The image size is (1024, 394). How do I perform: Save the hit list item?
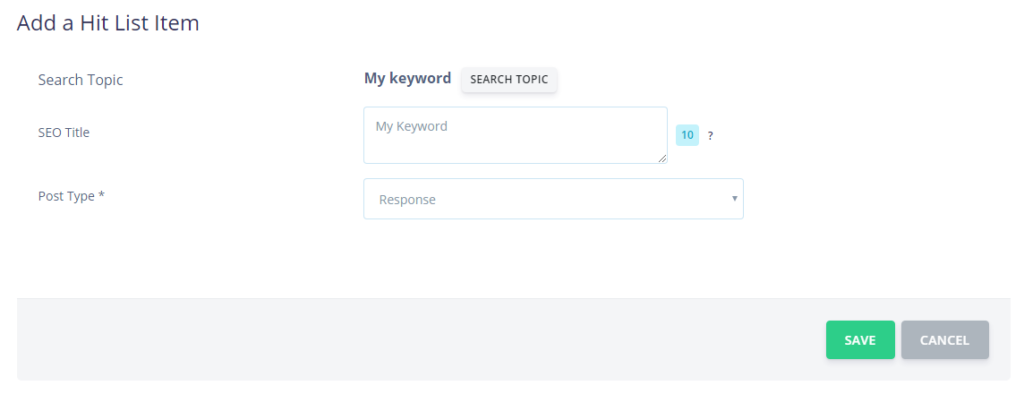(x=860, y=340)
